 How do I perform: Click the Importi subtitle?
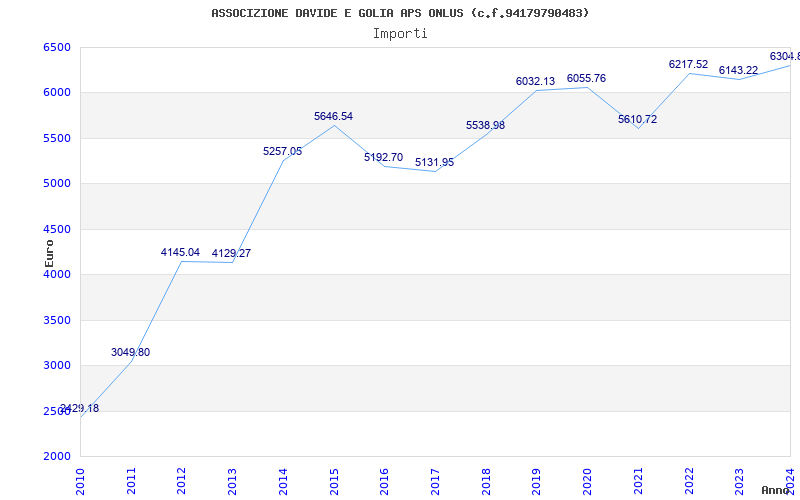400,34
